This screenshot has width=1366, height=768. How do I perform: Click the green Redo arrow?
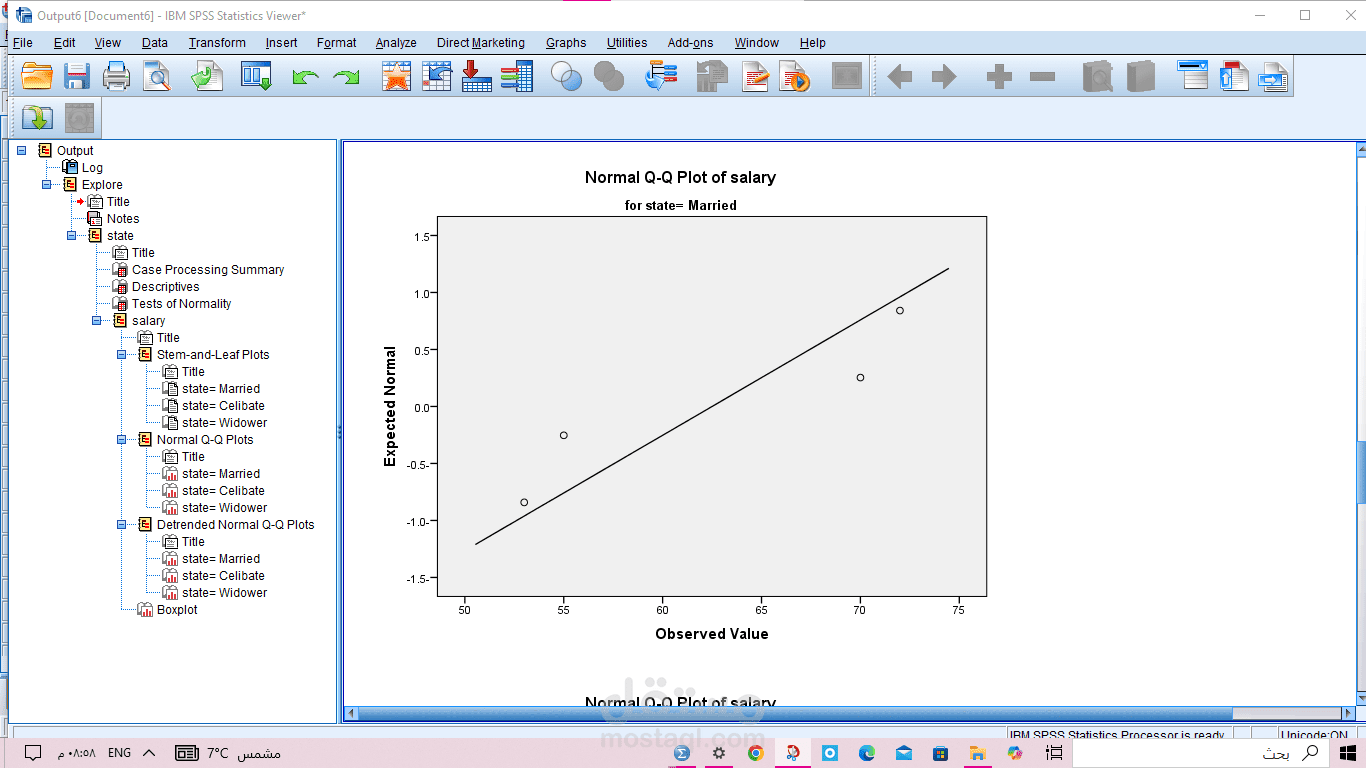(x=346, y=76)
